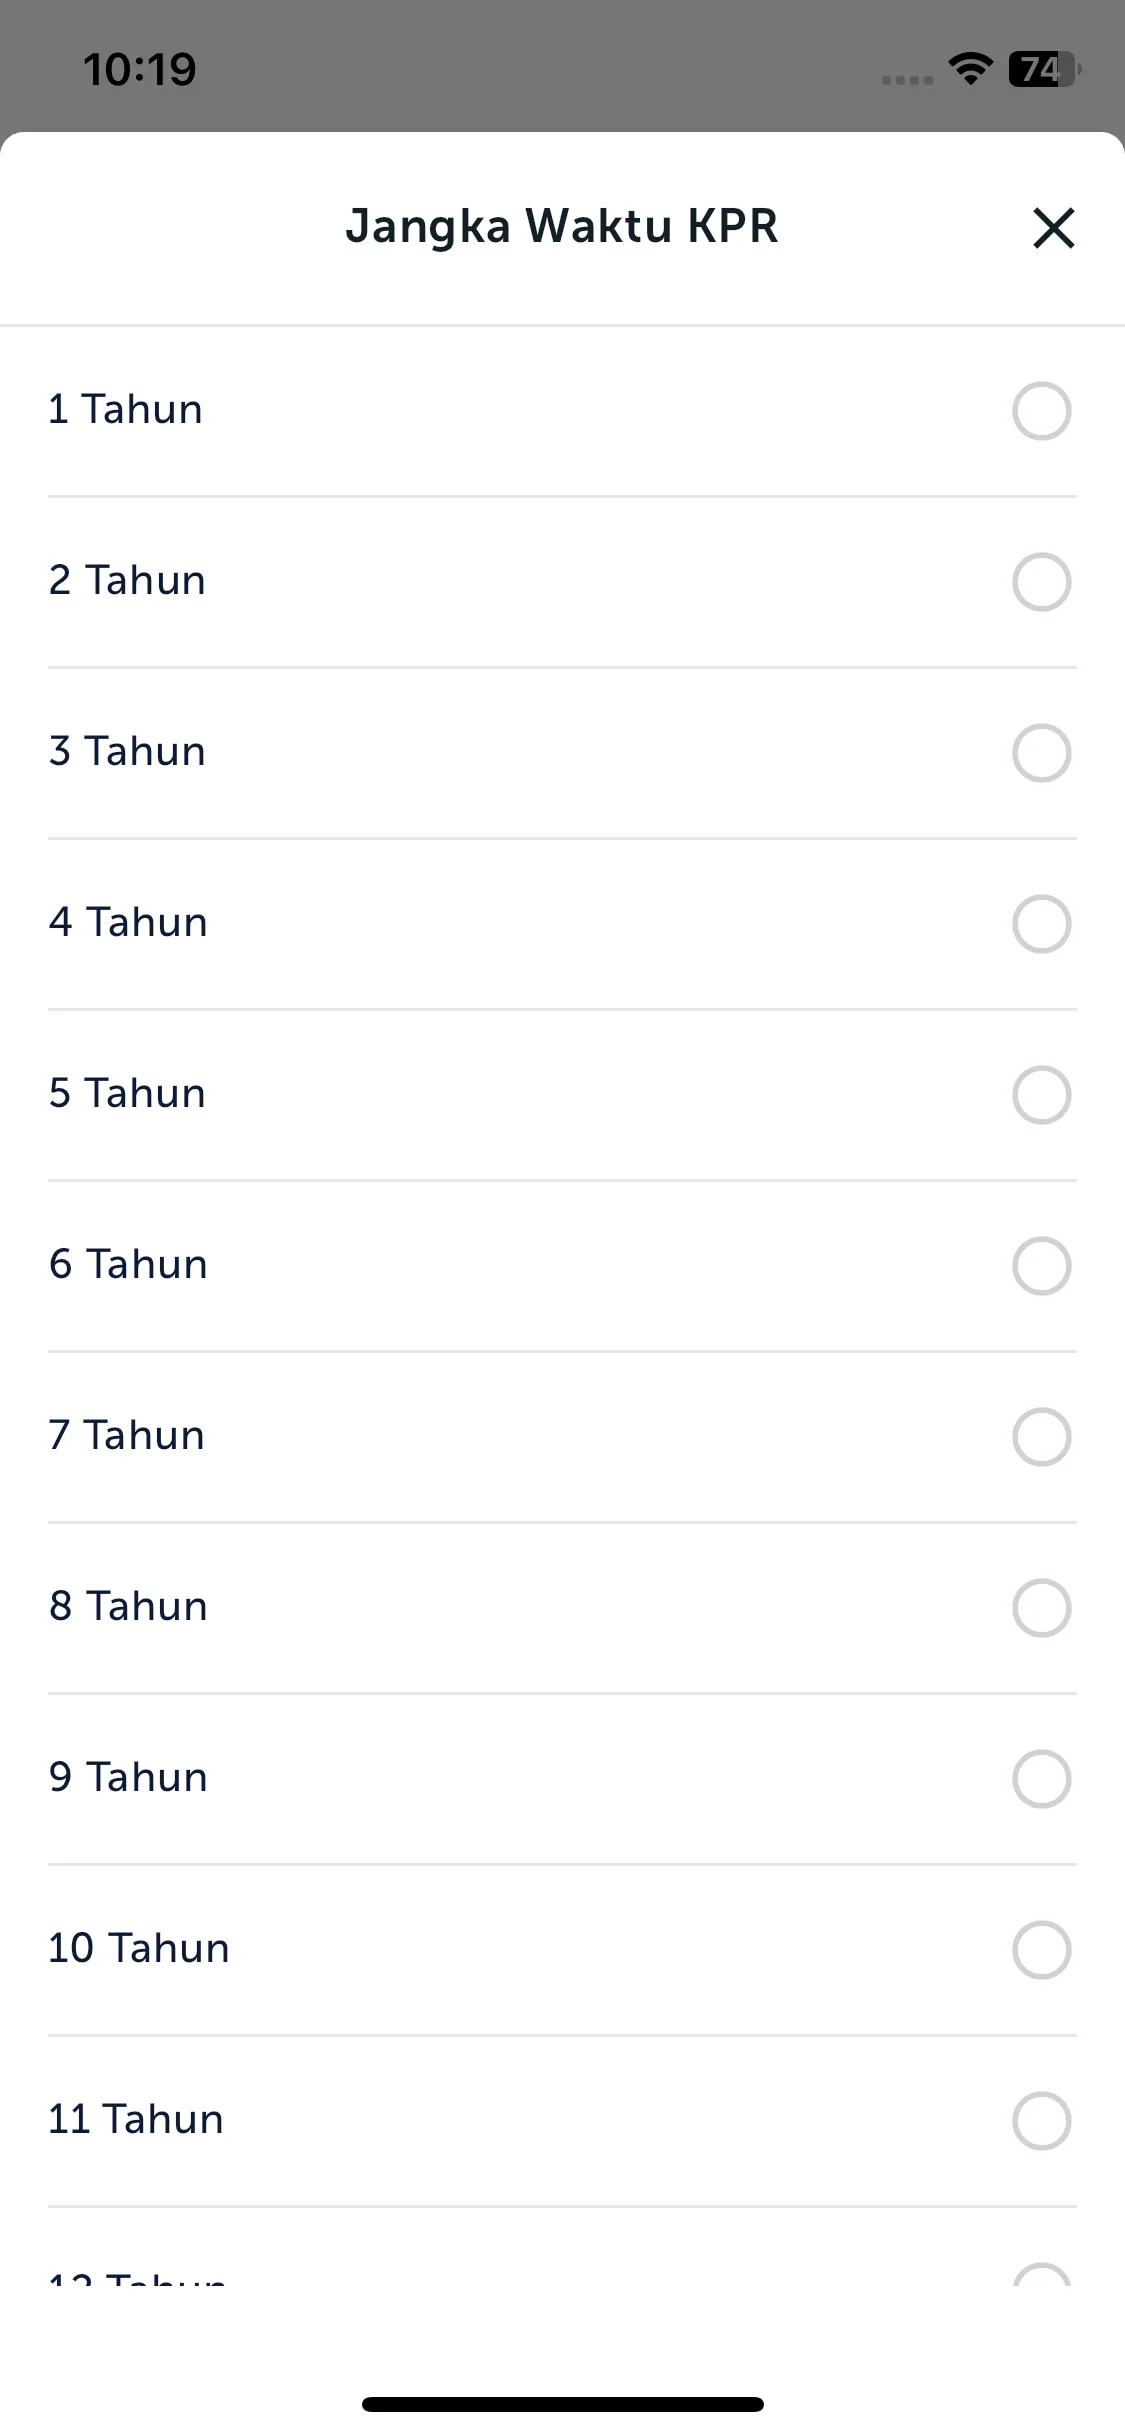Tap the 8 Tahun label text
This screenshot has width=1125, height=2436.
128,1607
